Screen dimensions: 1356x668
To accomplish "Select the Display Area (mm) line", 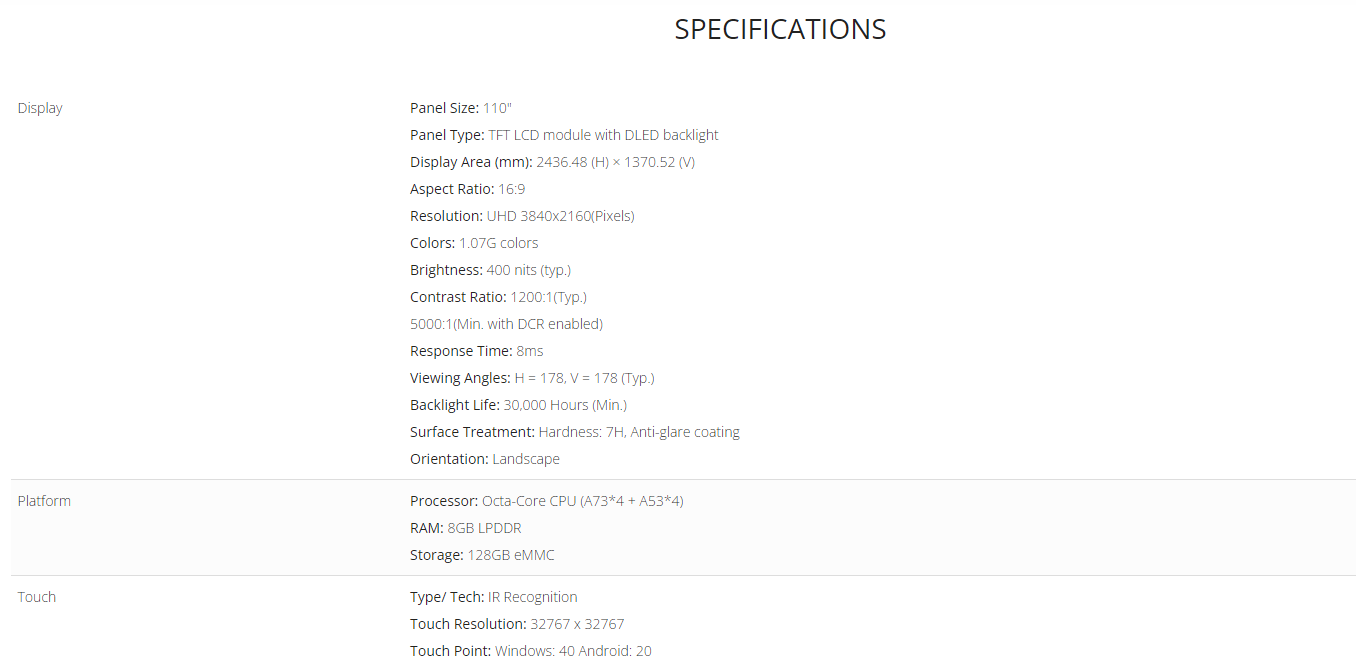I will coord(552,162).
